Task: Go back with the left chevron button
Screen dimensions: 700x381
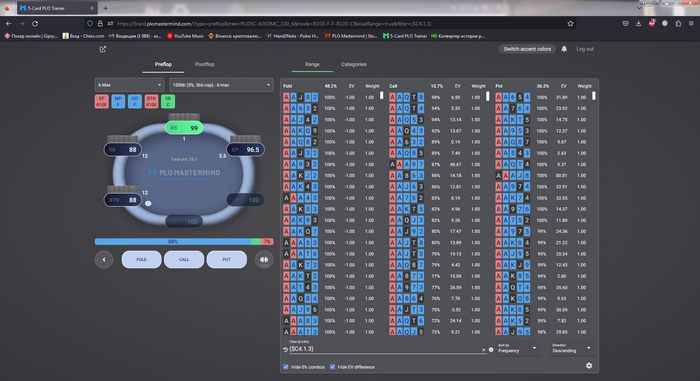Action: tap(104, 260)
